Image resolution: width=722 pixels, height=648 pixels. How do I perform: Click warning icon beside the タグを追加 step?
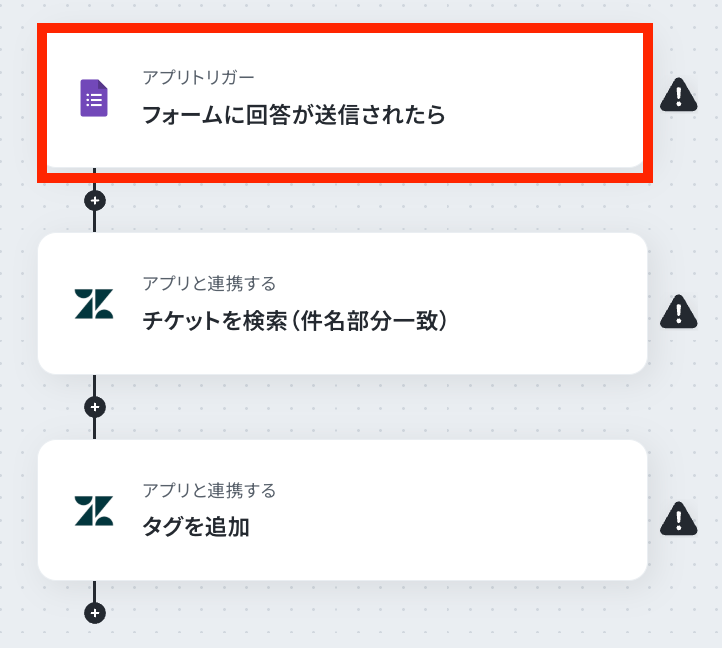679,517
